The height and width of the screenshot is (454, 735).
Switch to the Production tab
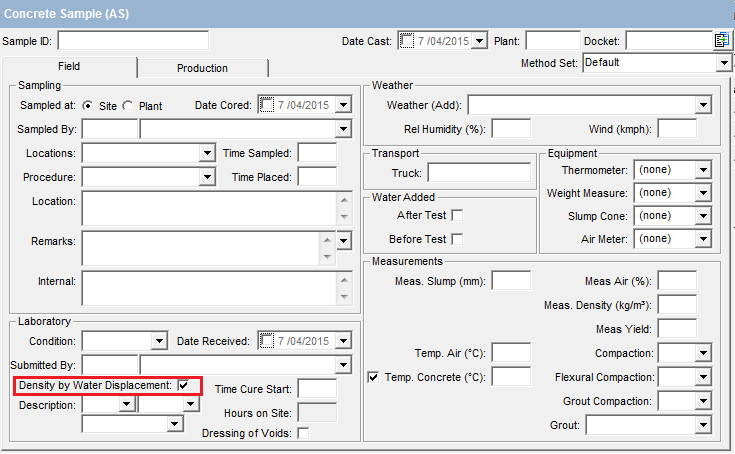[202, 68]
